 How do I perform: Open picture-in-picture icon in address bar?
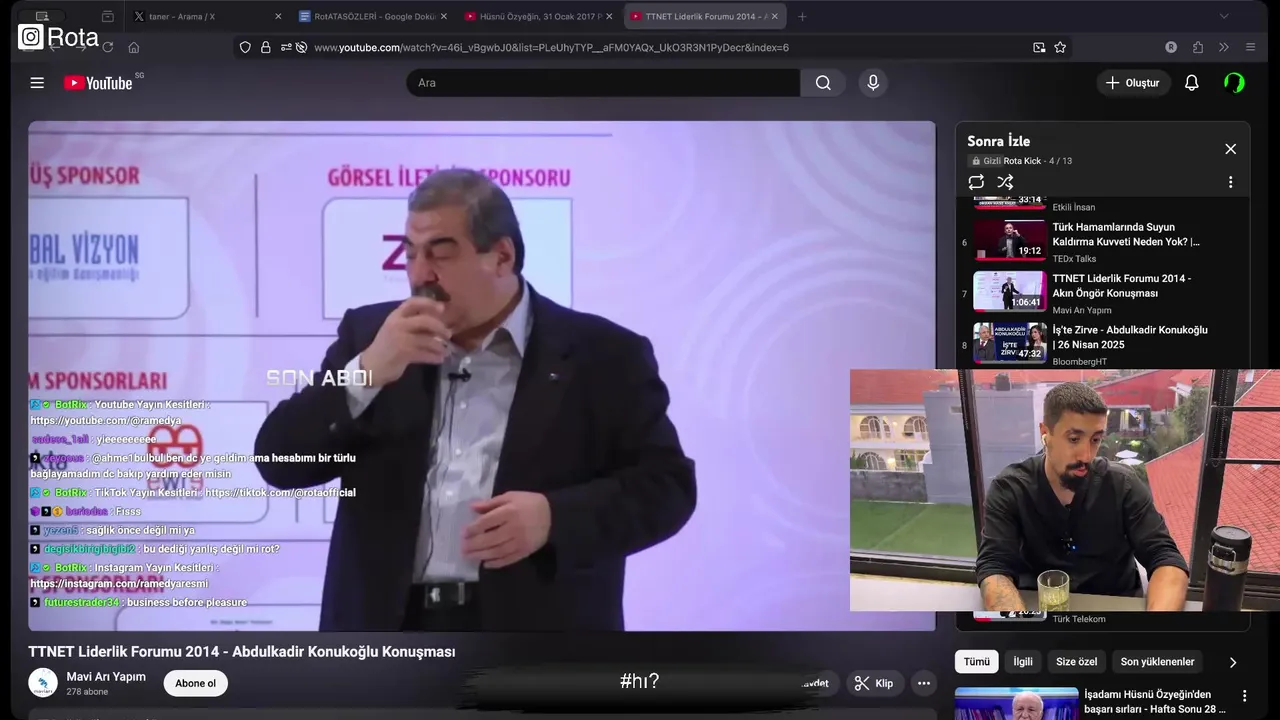point(1039,47)
